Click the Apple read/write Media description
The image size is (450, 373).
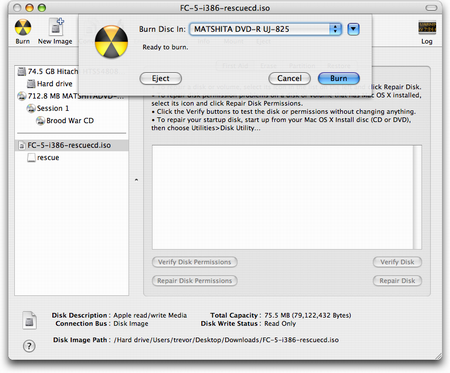(150, 315)
